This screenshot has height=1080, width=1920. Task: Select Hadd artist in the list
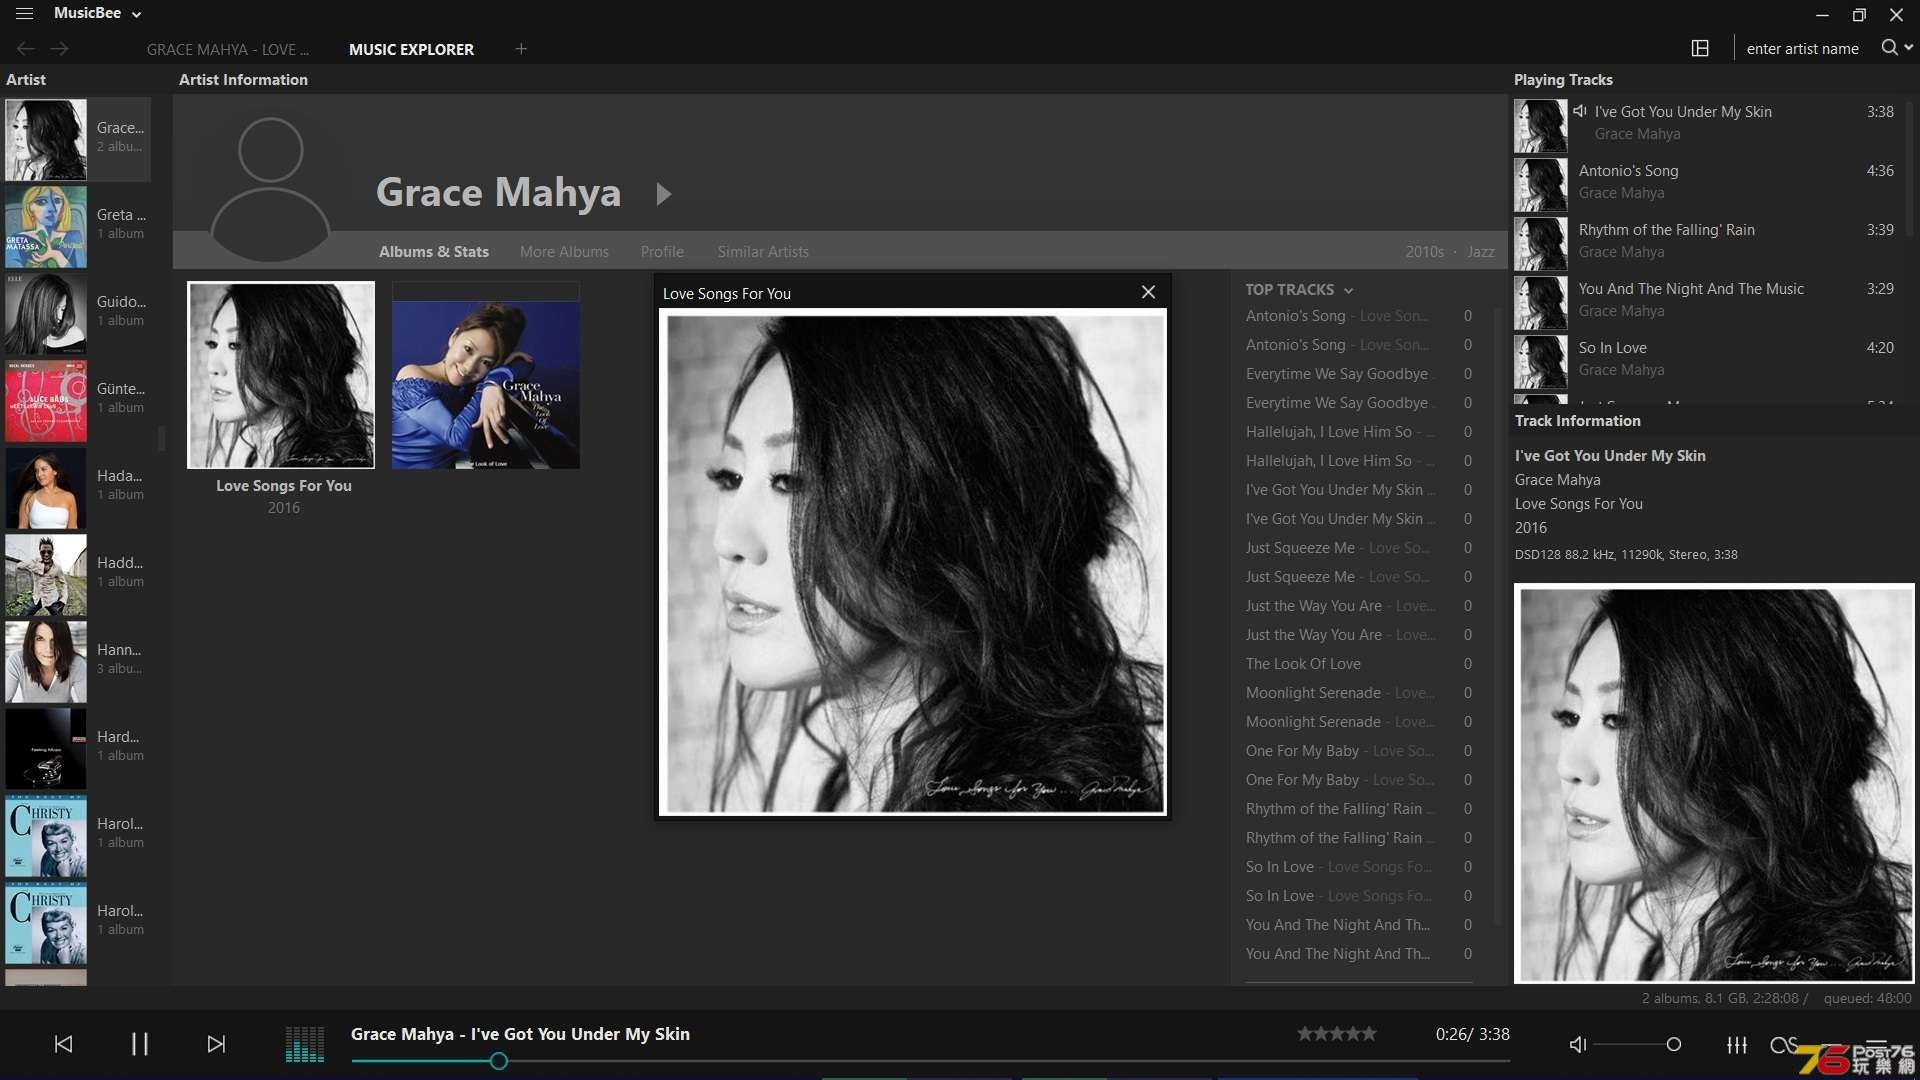click(77, 573)
